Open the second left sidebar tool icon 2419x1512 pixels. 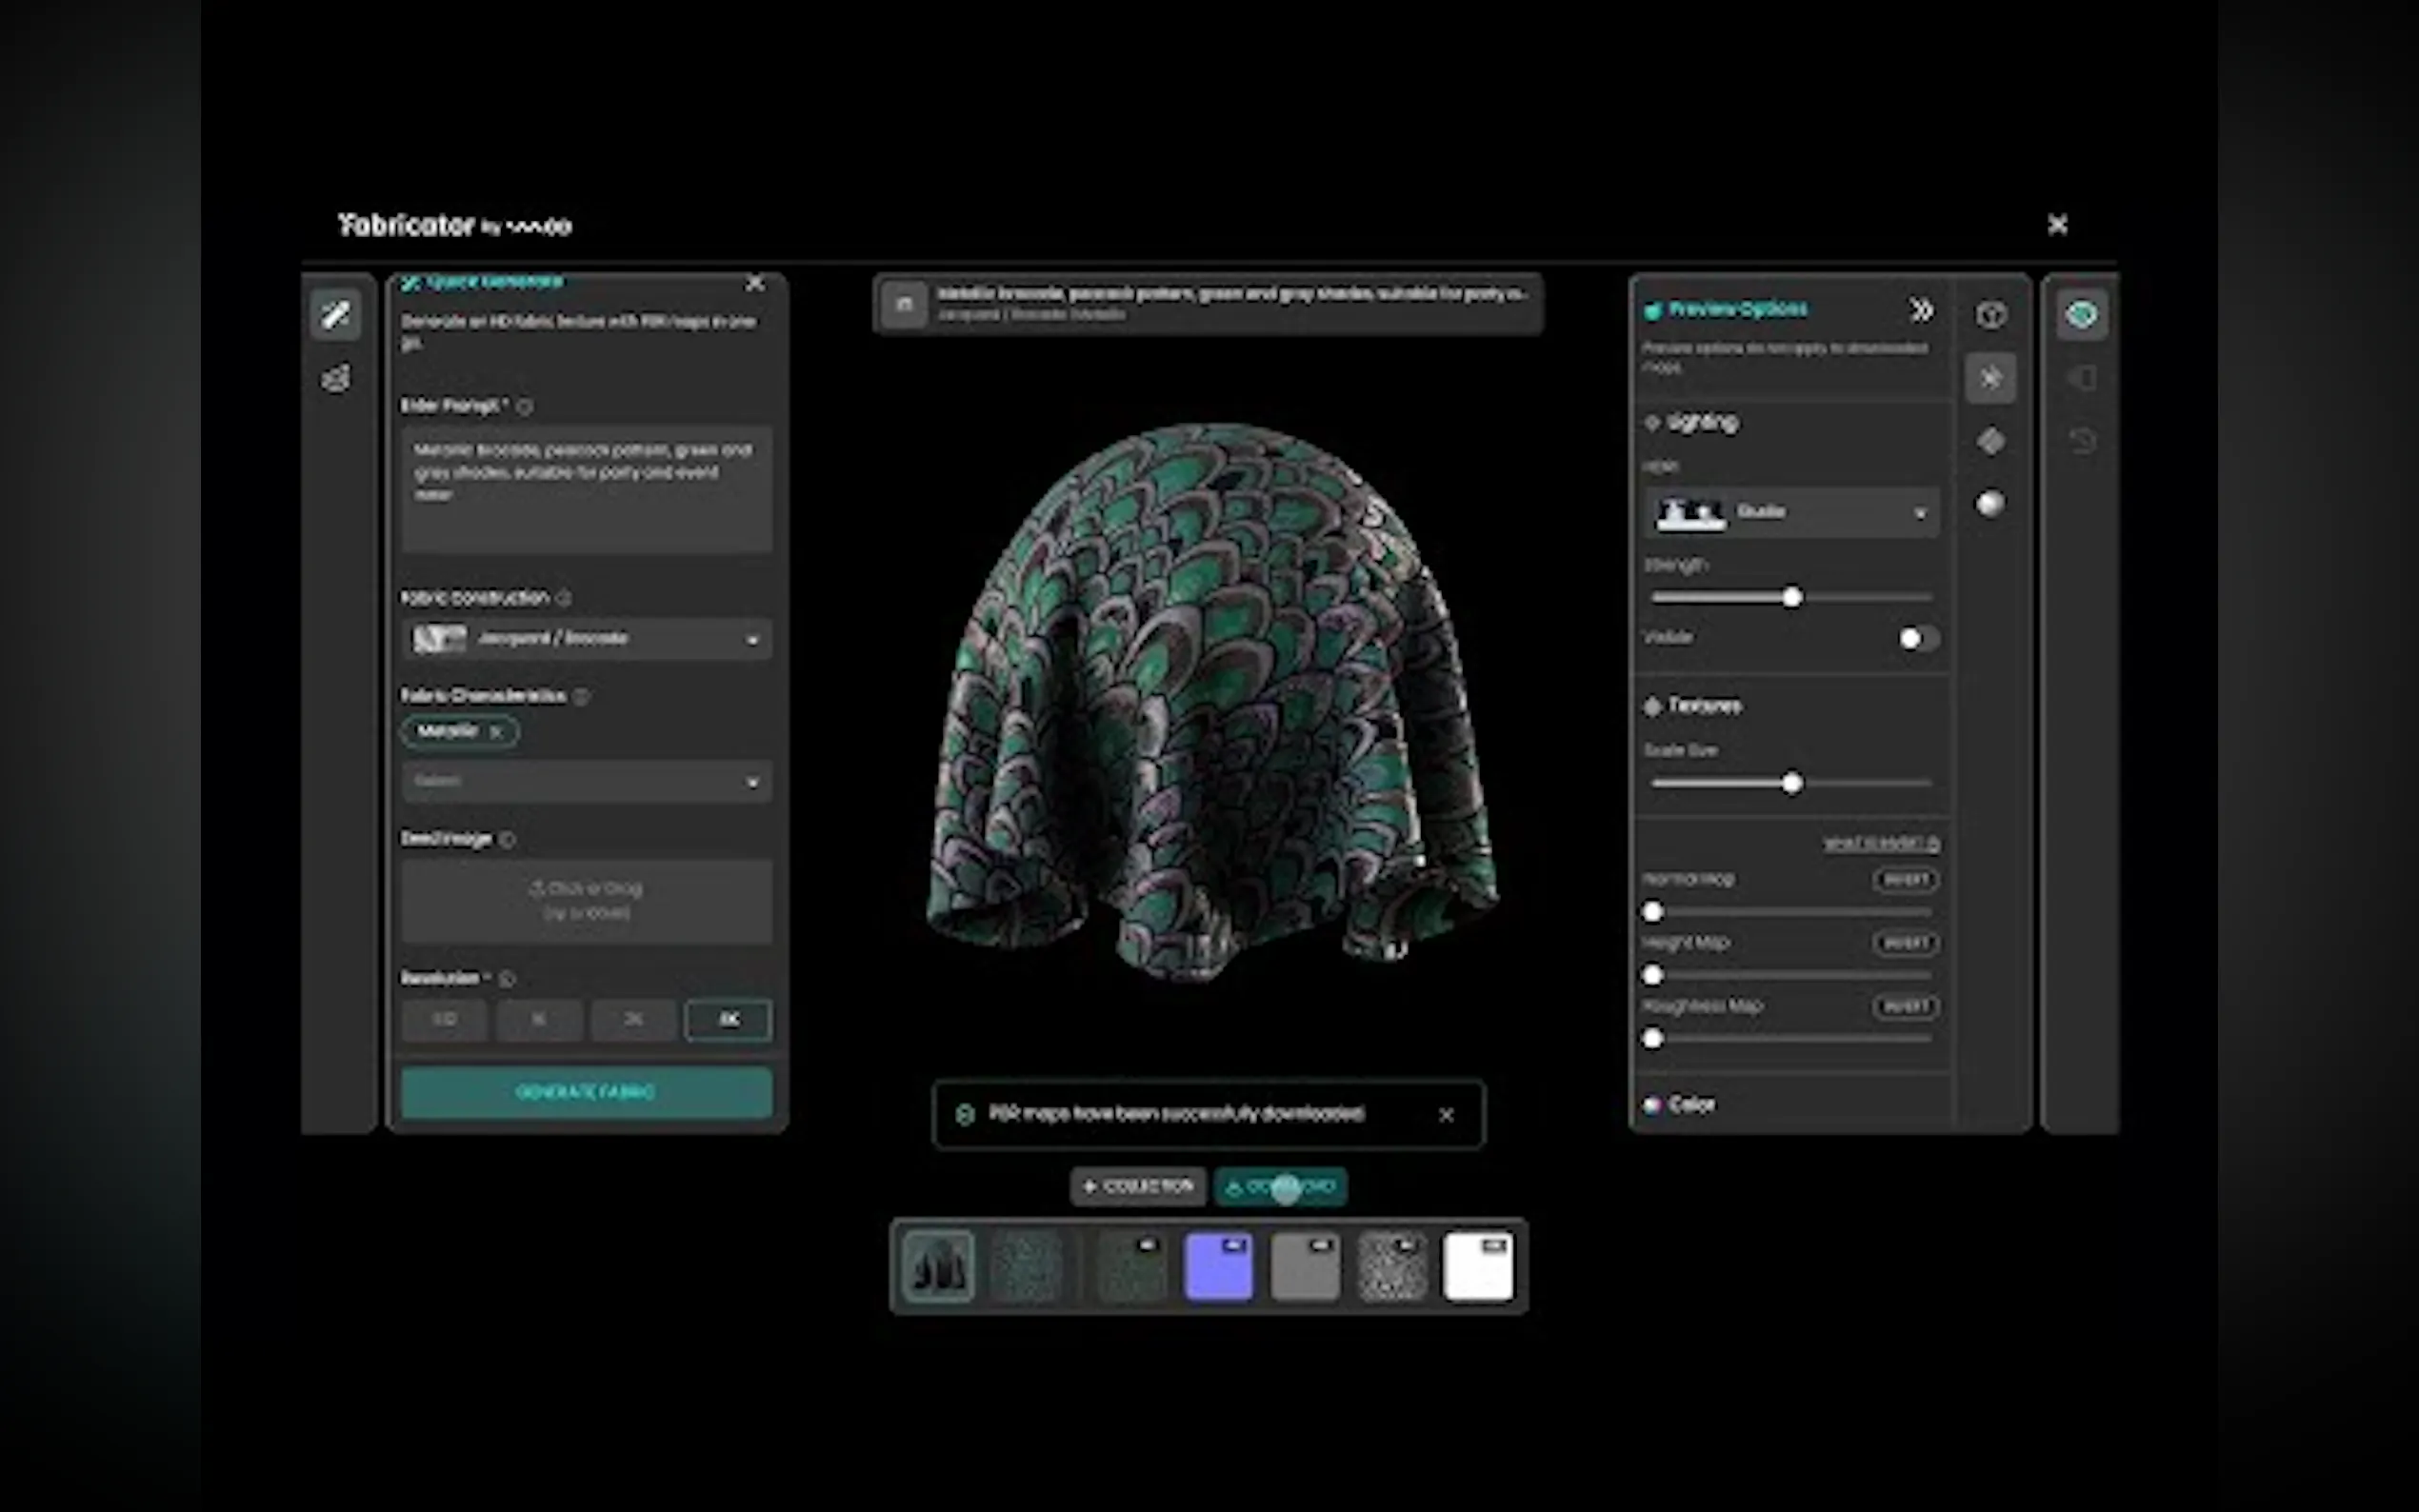pyautogui.click(x=336, y=379)
